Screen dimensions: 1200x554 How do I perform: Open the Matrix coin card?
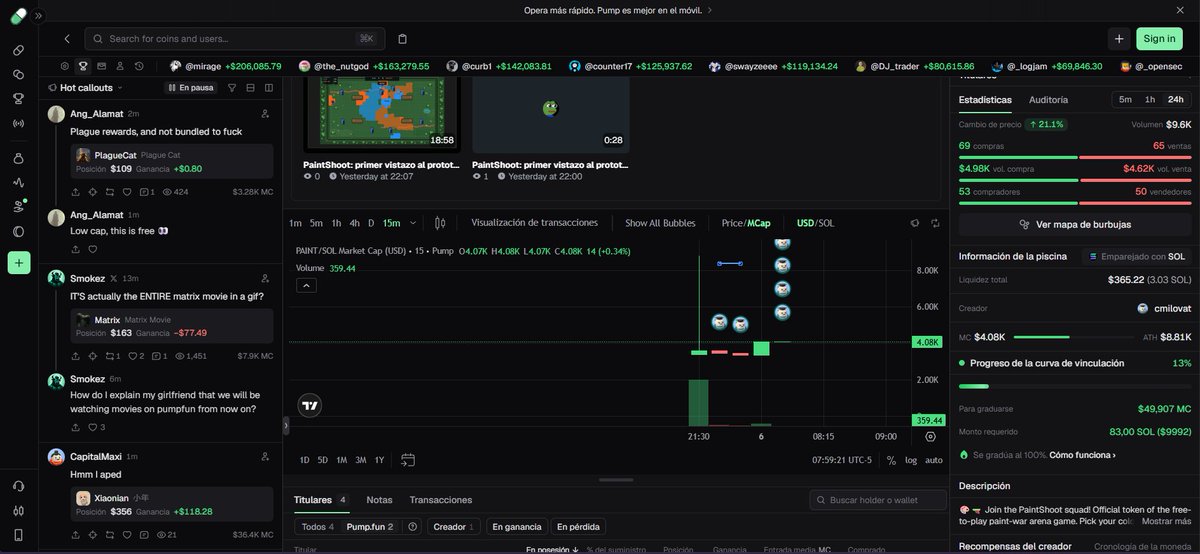(171, 326)
